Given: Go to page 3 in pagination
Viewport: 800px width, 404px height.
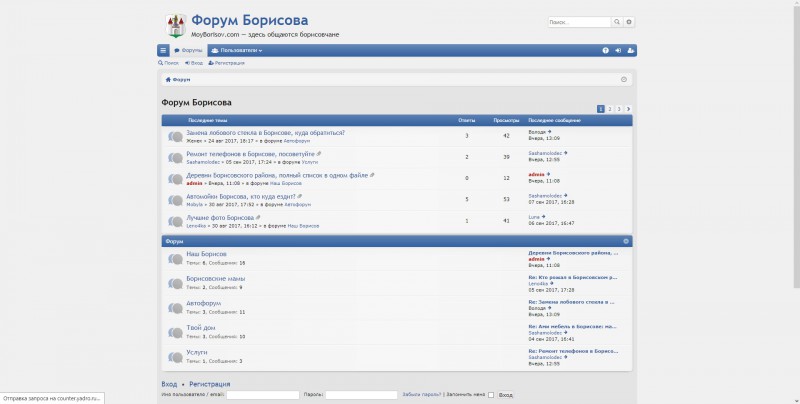Looking at the screenshot, I should click(619, 109).
